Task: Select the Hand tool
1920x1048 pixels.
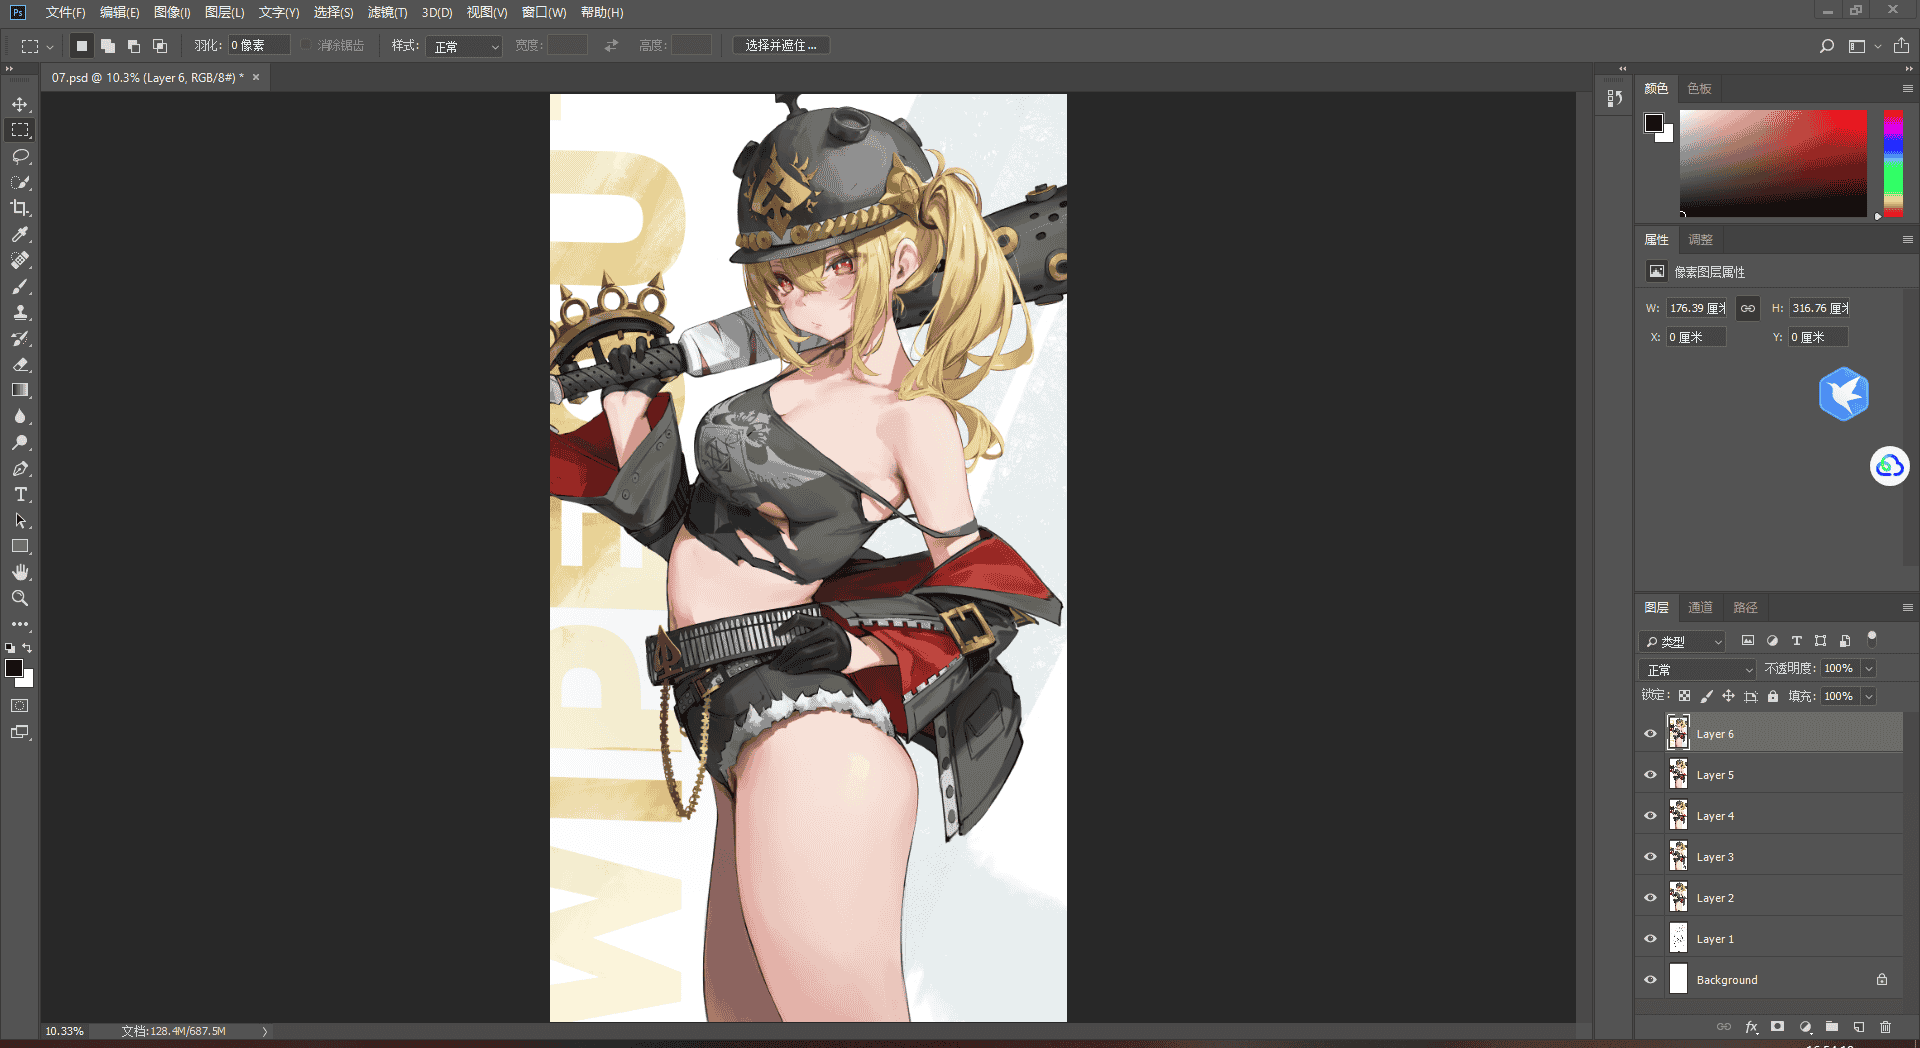Action: click(20, 572)
